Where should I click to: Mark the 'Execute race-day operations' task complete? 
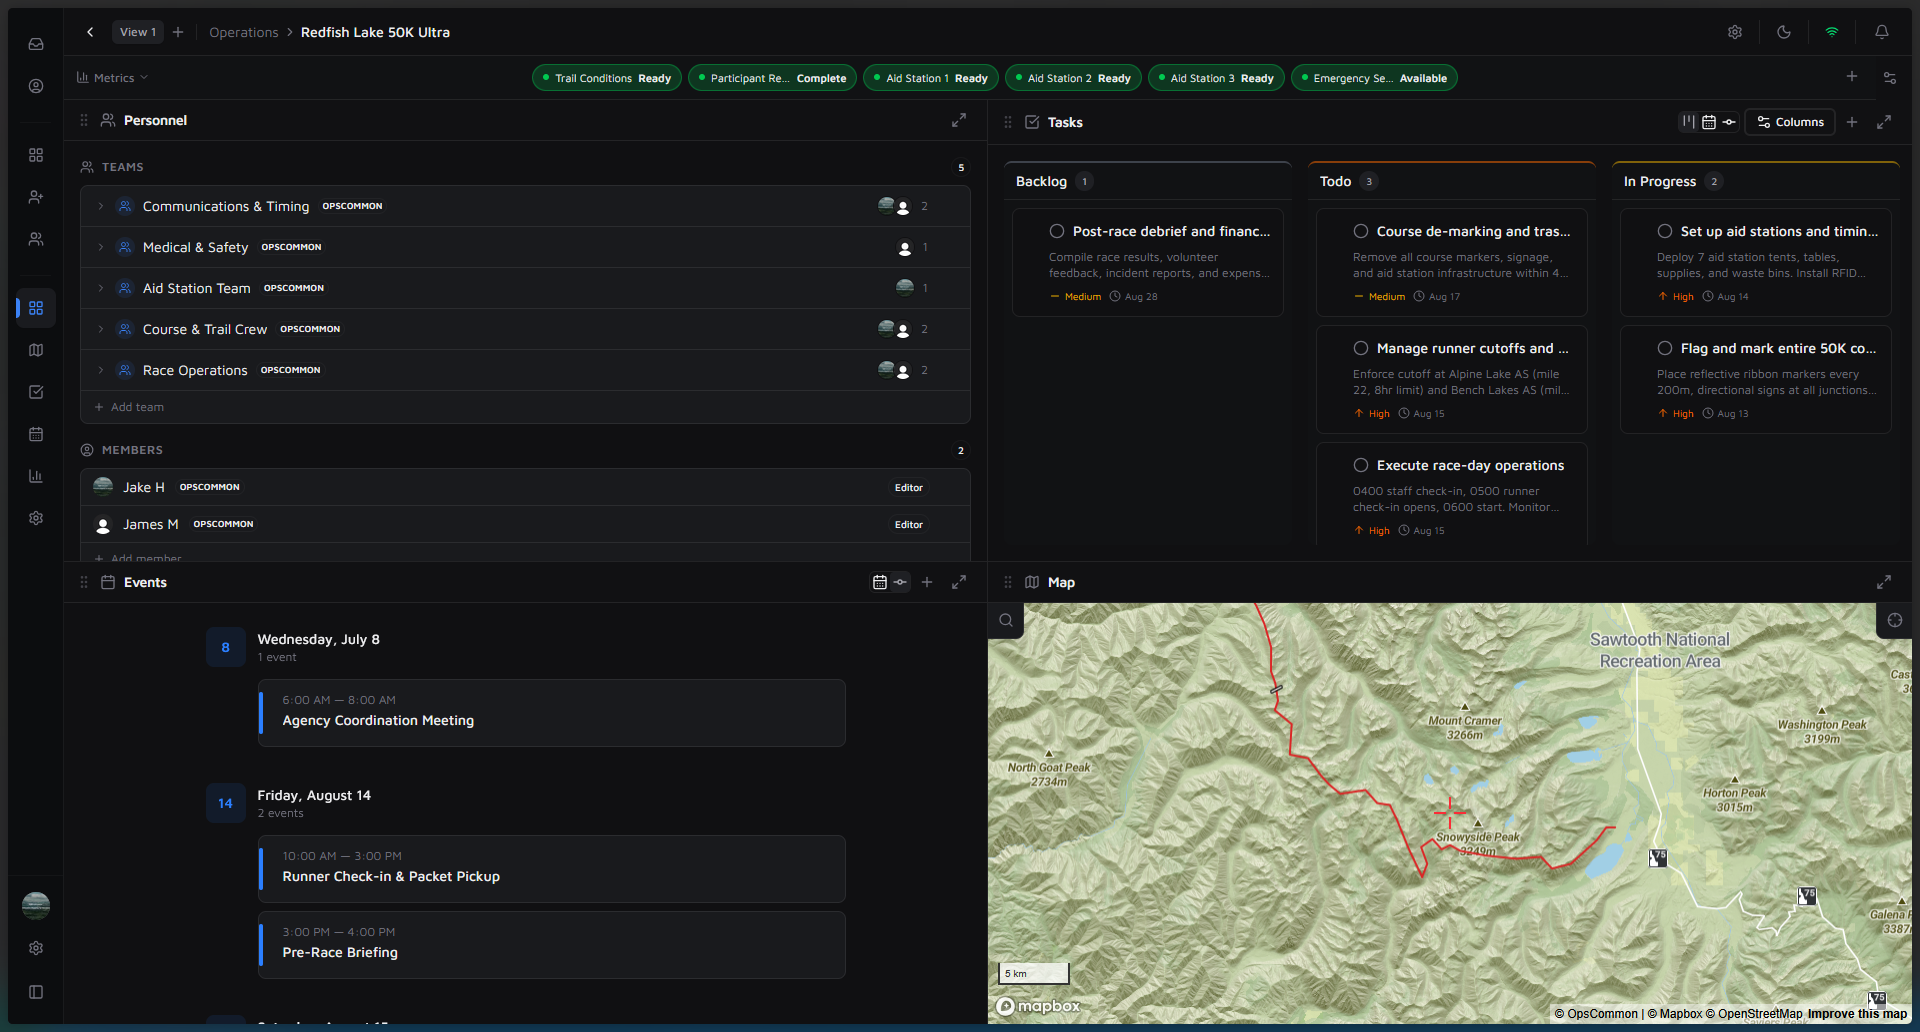[x=1360, y=465]
